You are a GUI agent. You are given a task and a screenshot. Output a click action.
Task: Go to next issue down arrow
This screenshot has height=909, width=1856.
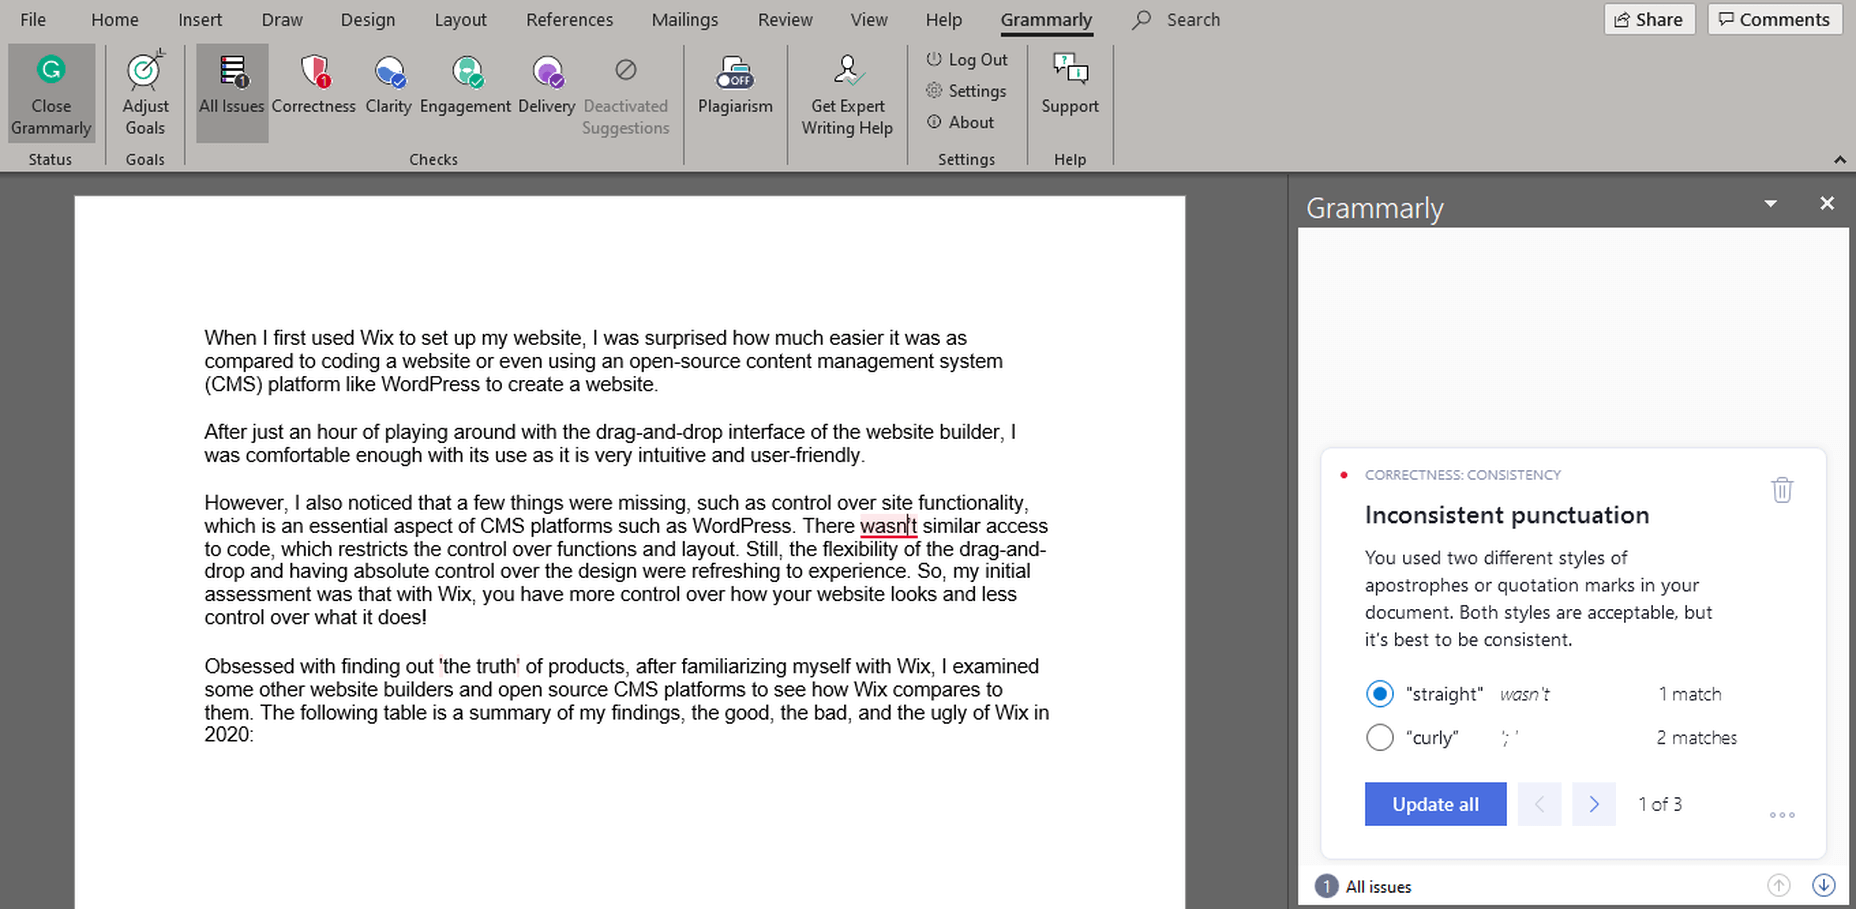1824,886
